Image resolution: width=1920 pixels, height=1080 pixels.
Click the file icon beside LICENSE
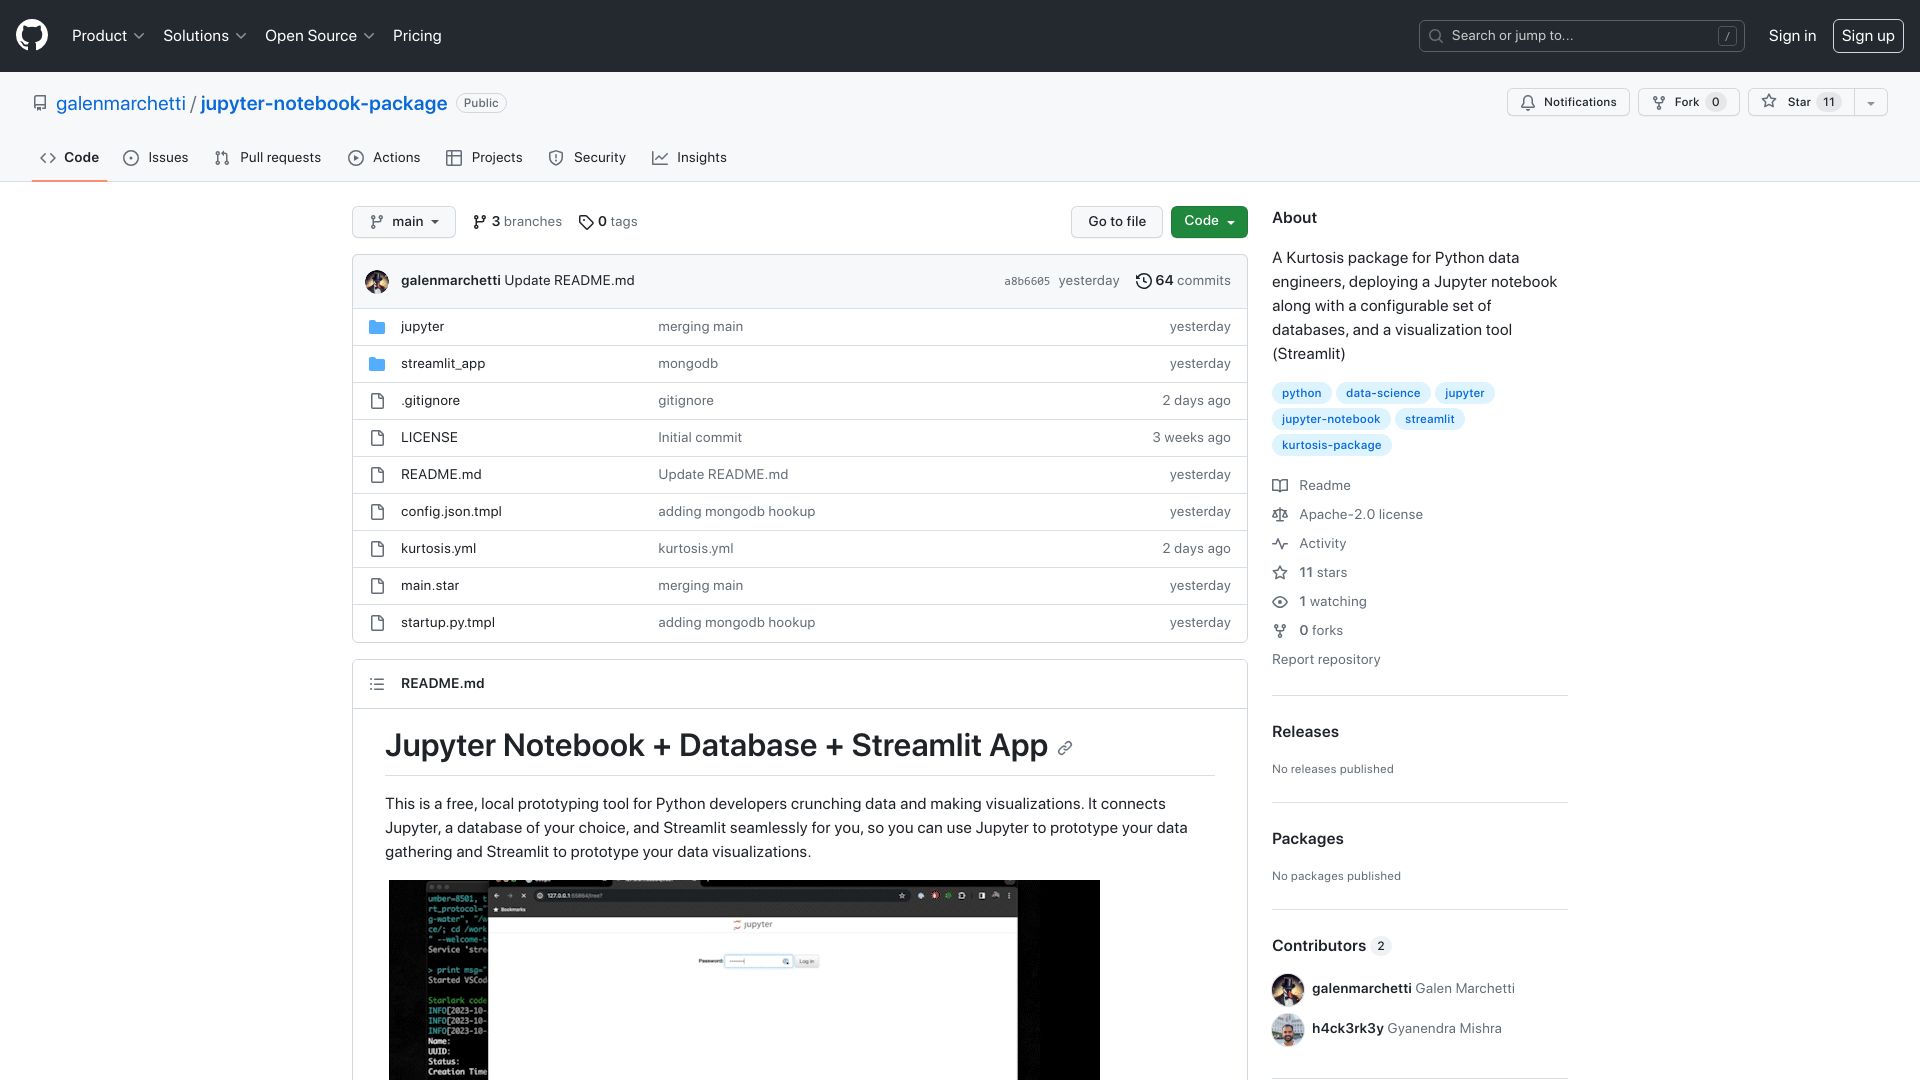pyautogui.click(x=377, y=438)
